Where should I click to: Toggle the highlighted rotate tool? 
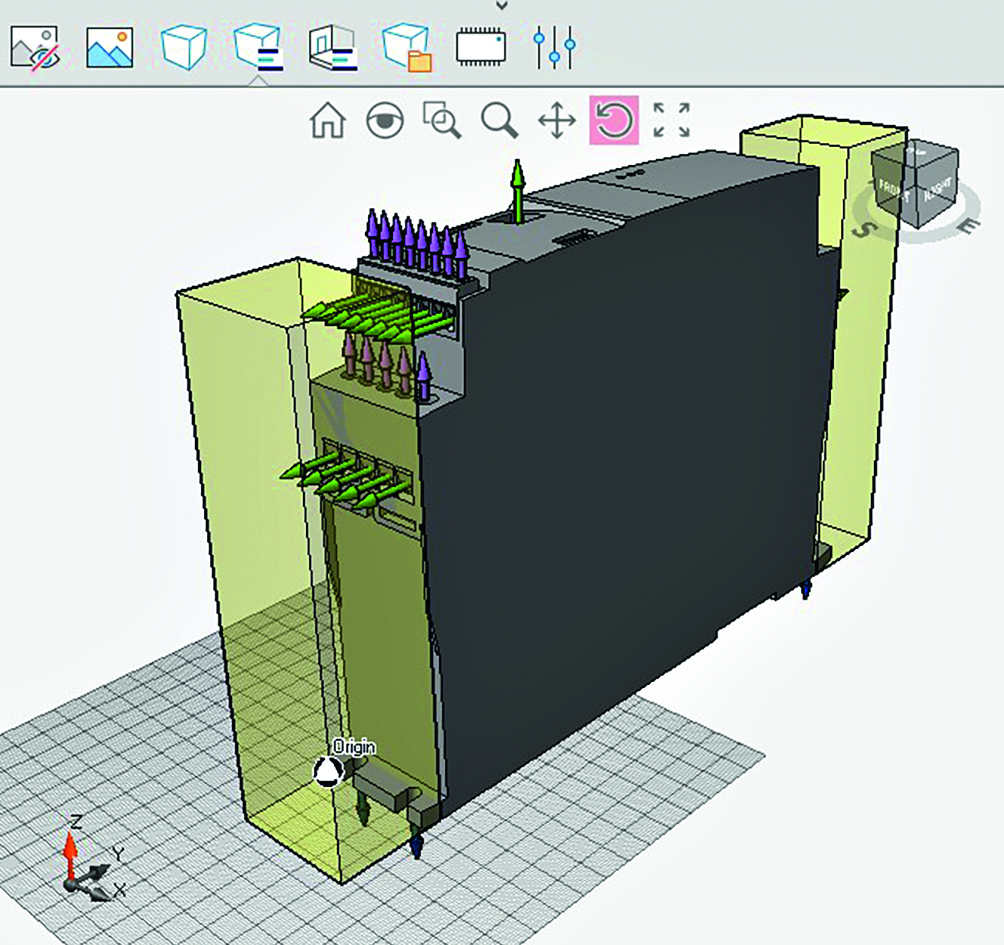coord(614,121)
